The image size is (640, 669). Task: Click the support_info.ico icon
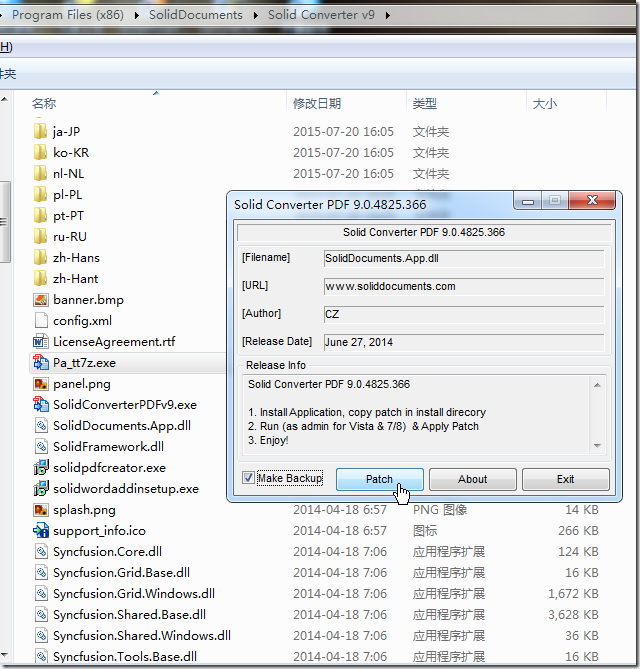click(x=41, y=530)
